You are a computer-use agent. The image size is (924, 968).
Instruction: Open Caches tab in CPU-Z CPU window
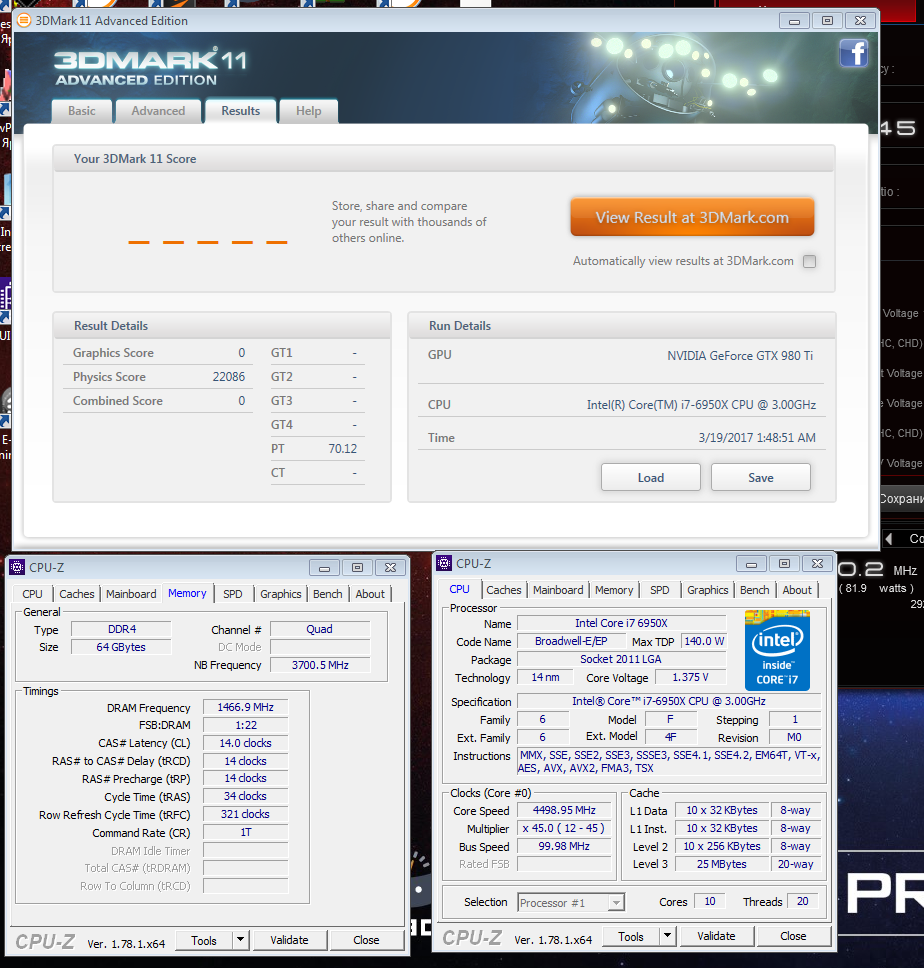pyautogui.click(x=504, y=590)
